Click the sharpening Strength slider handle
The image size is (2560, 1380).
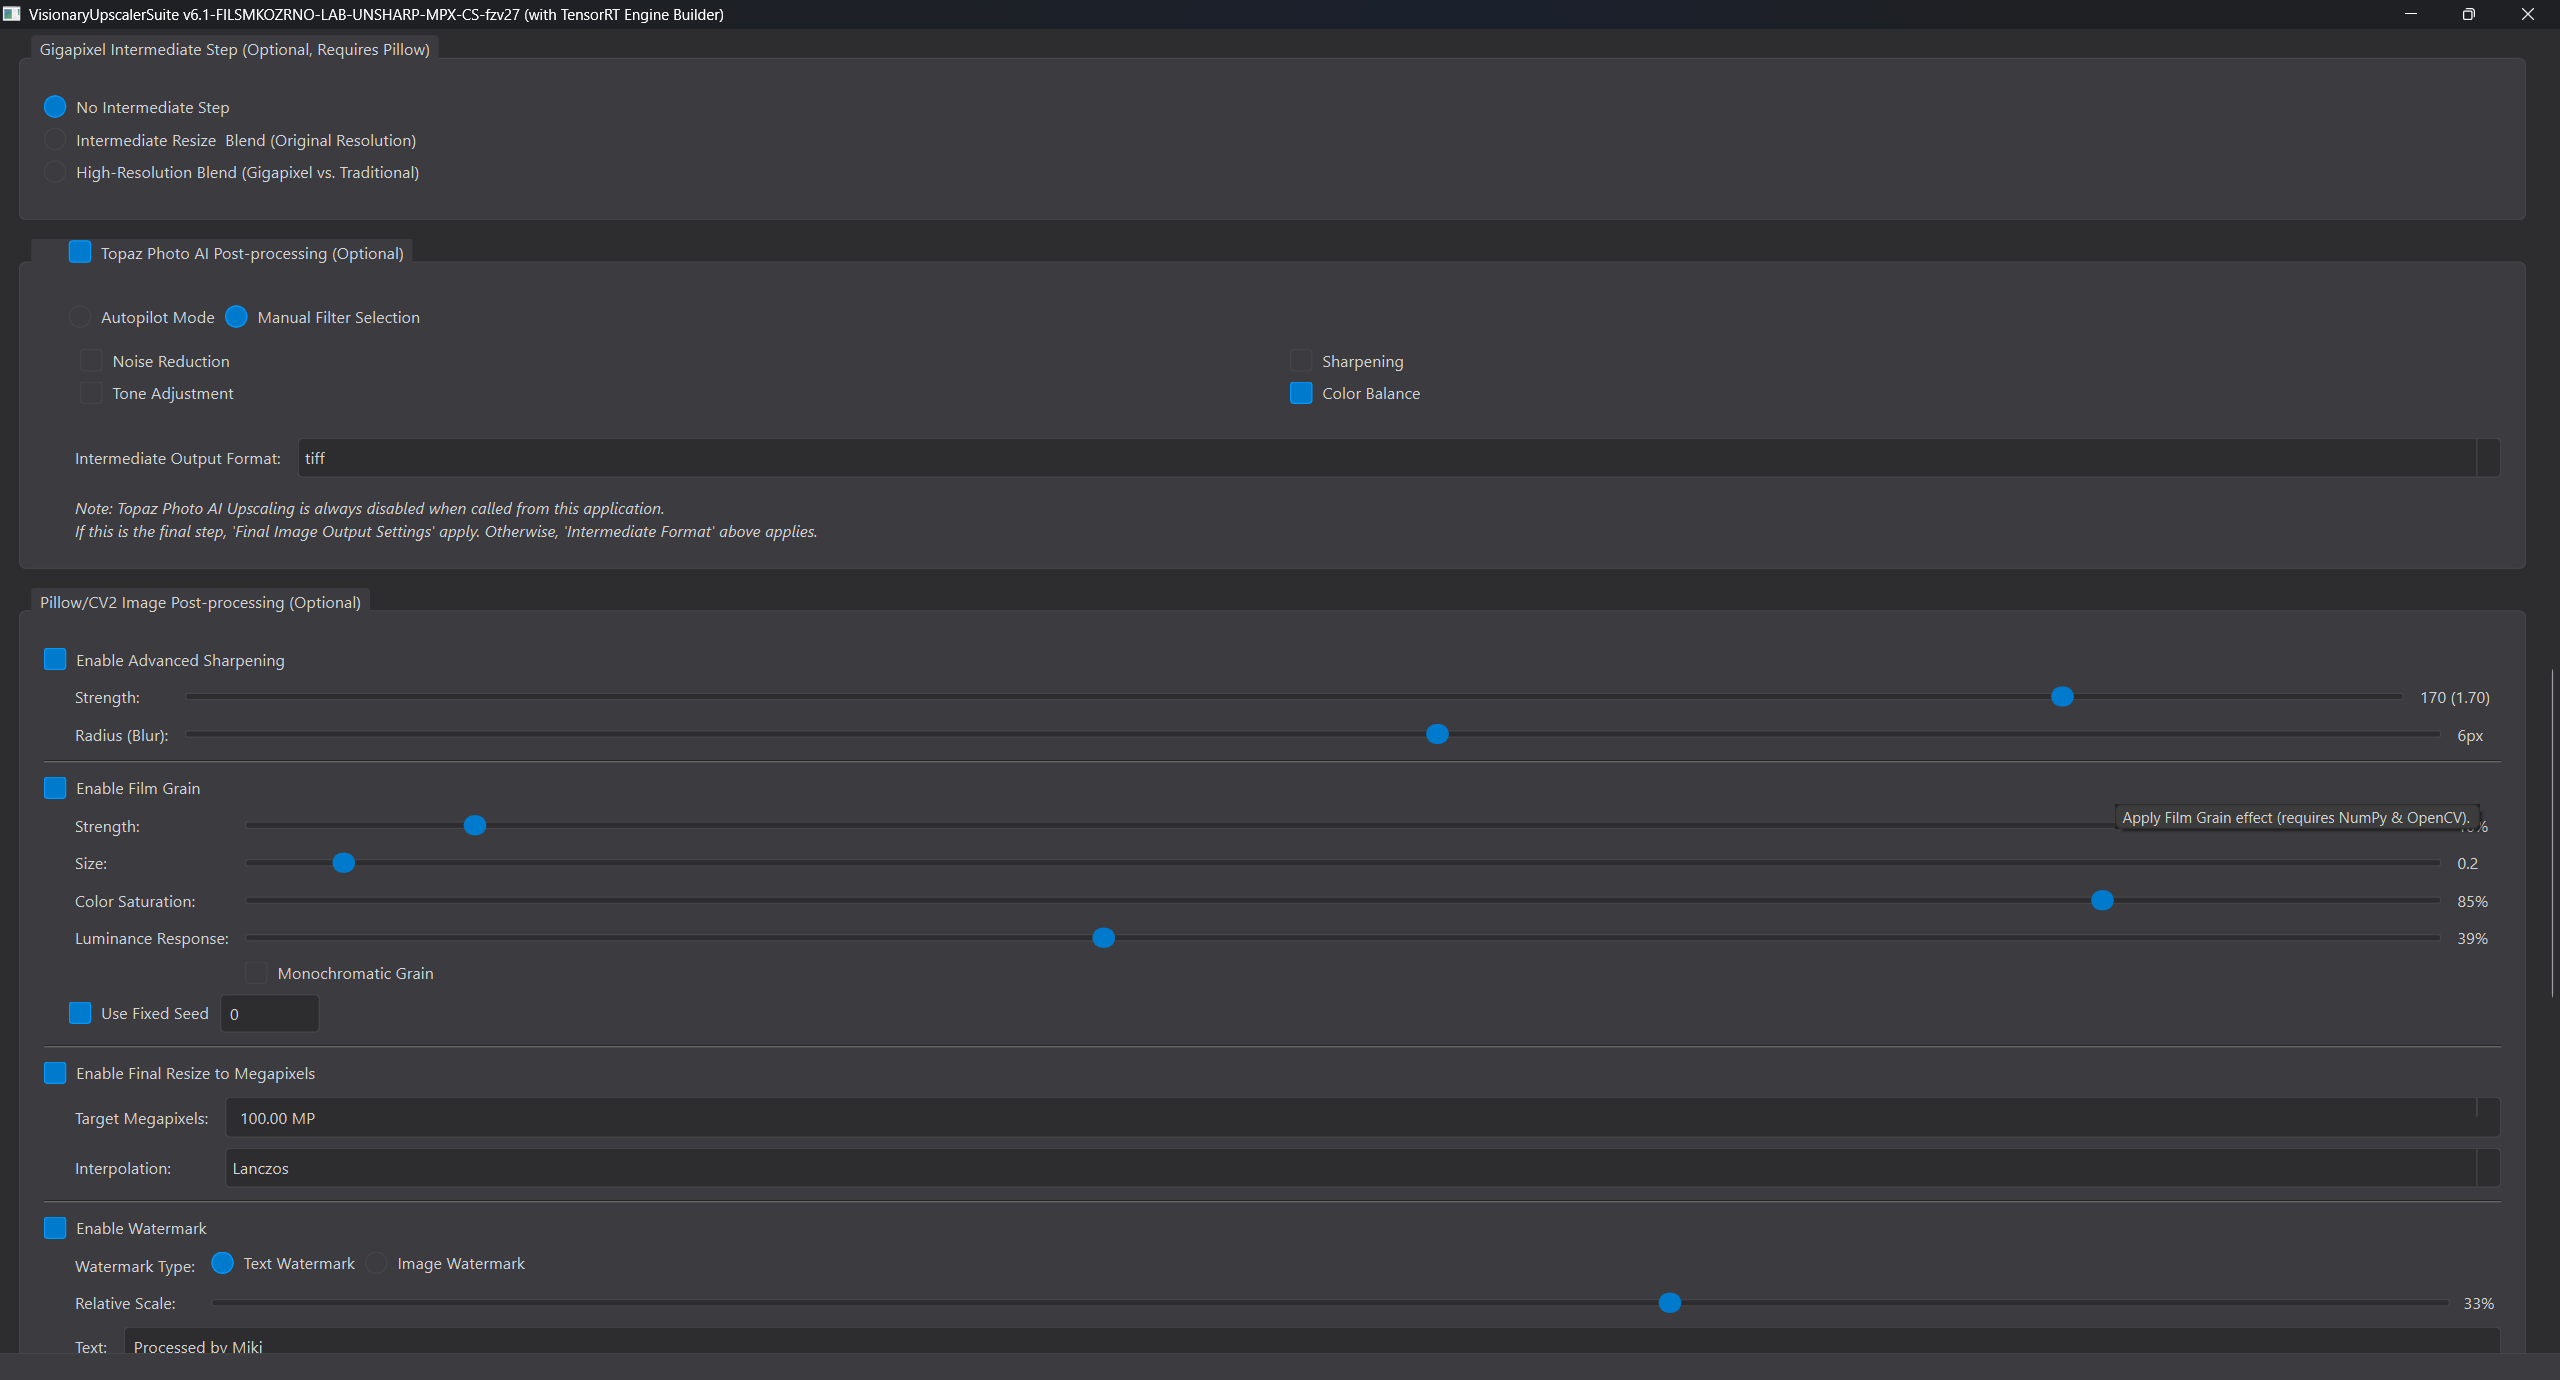(x=2062, y=697)
